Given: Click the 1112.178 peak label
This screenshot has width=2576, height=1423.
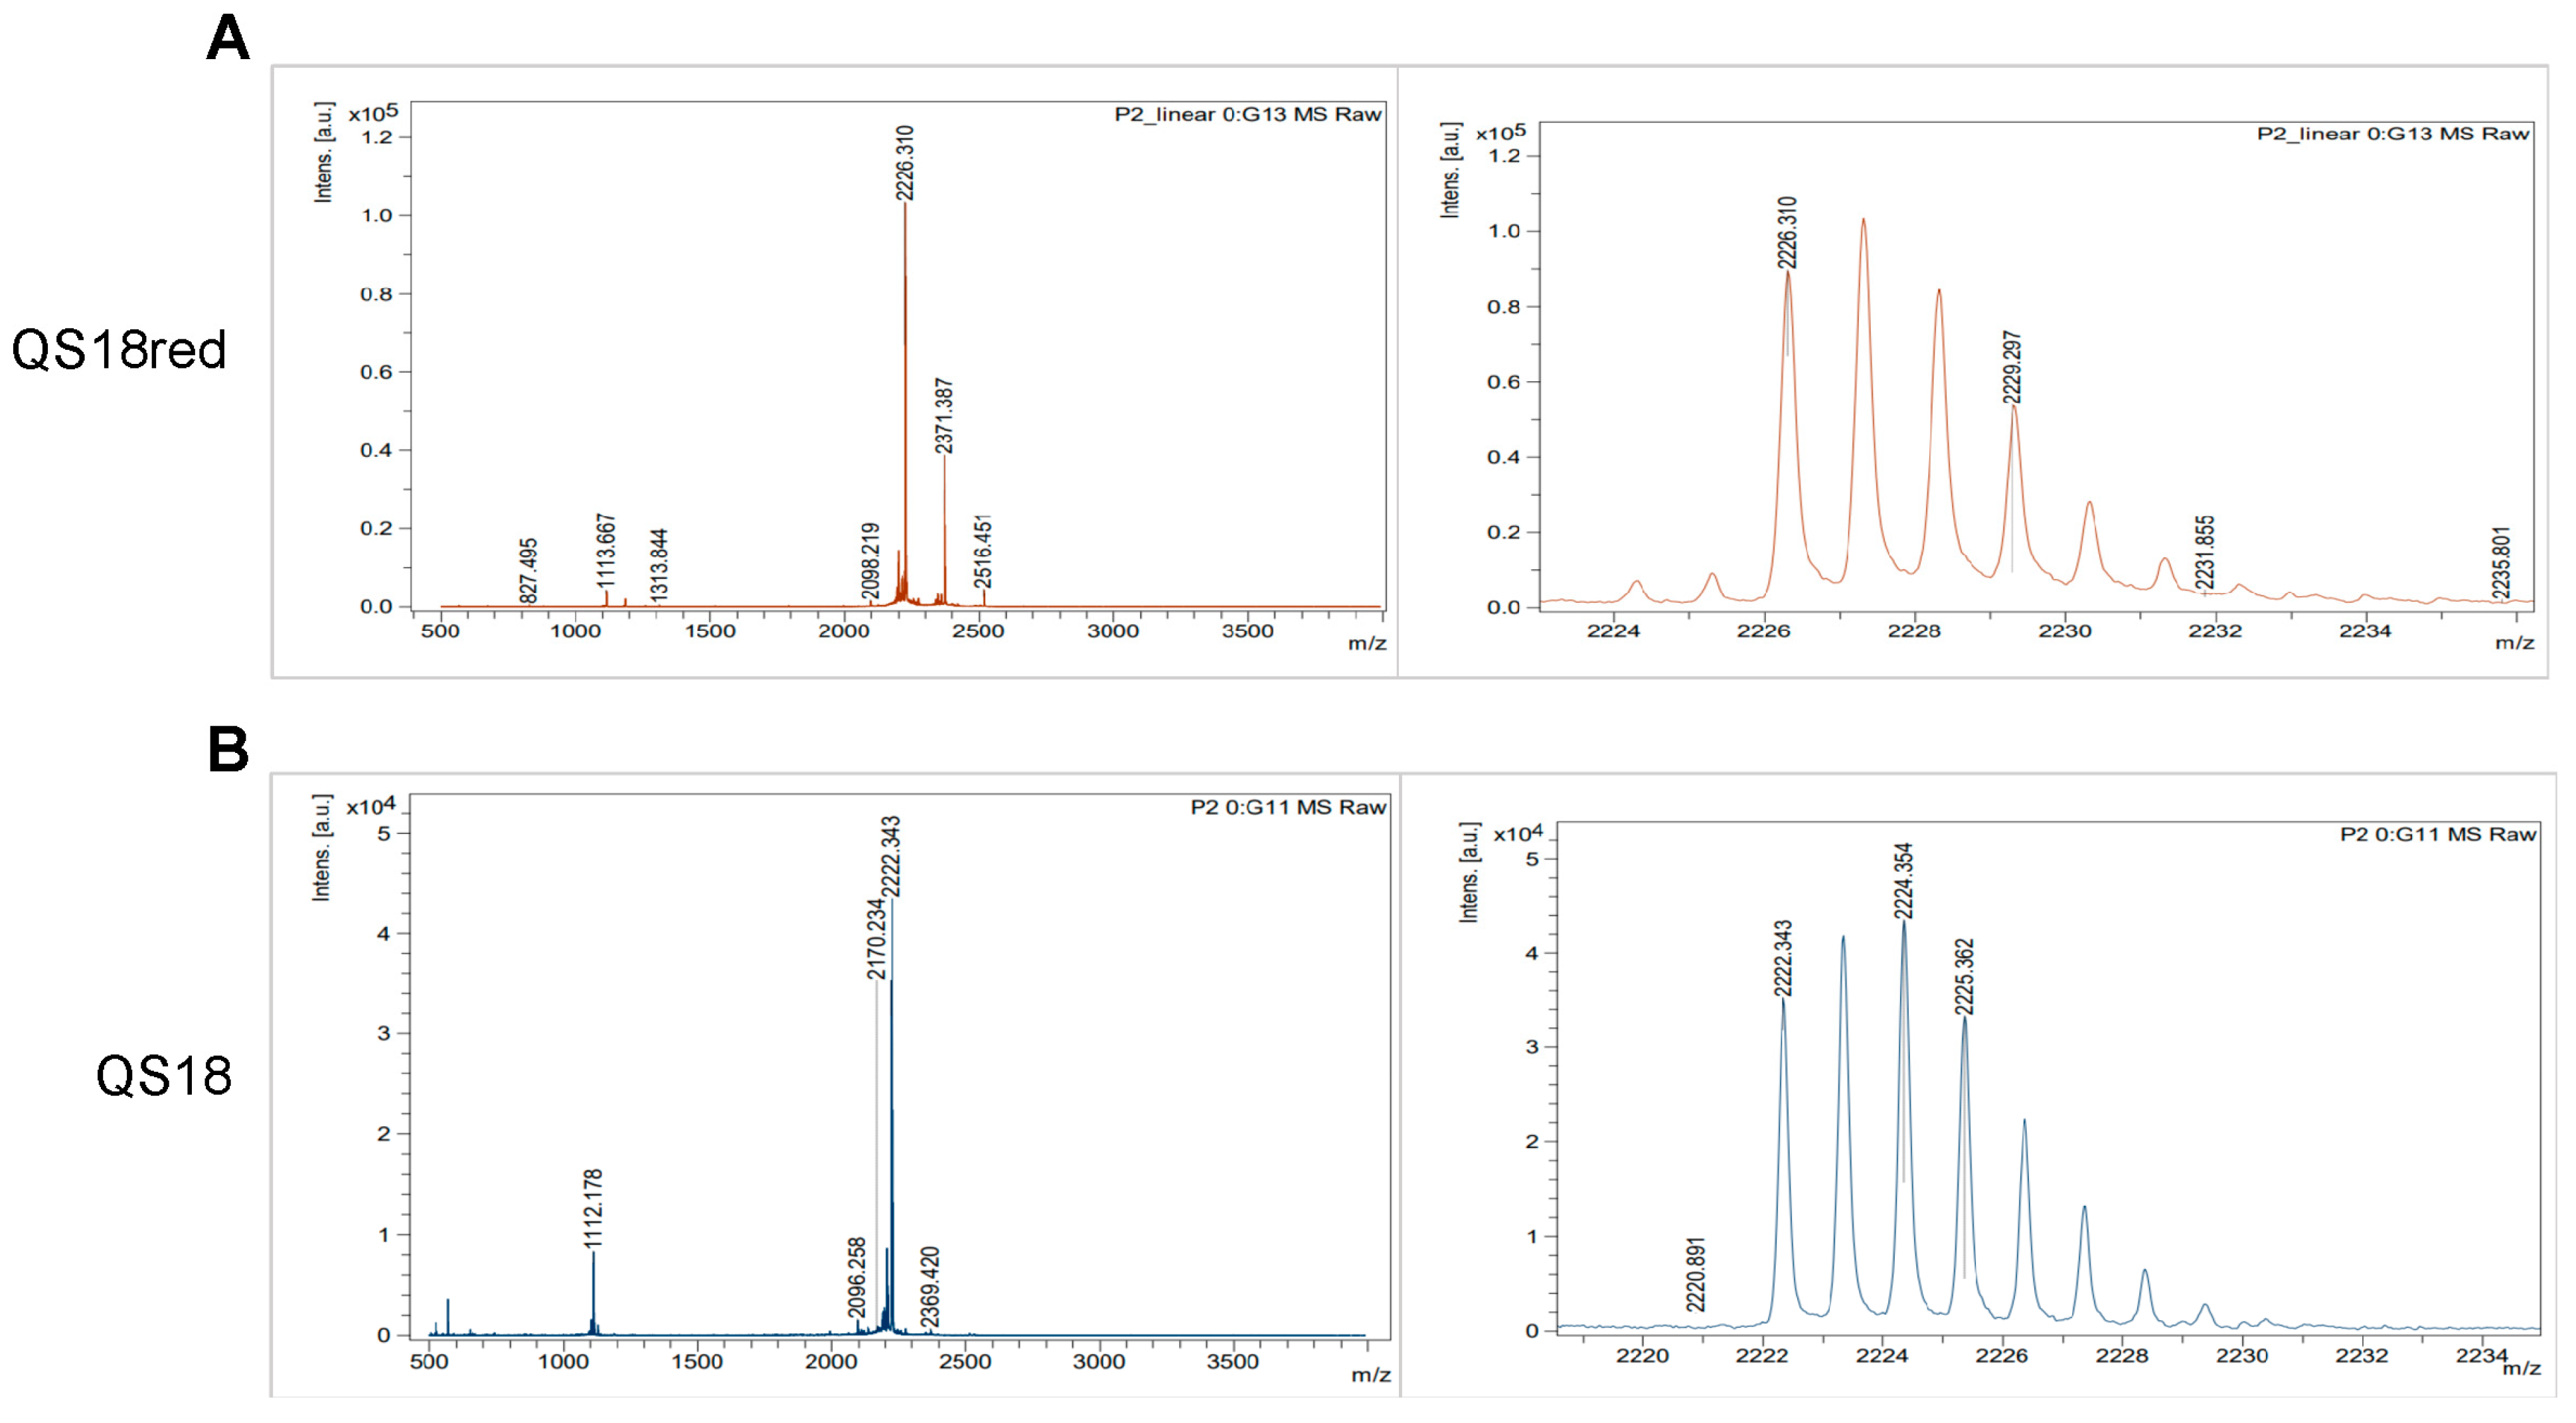Looking at the screenshot, I should click(x=593, y=1208).
